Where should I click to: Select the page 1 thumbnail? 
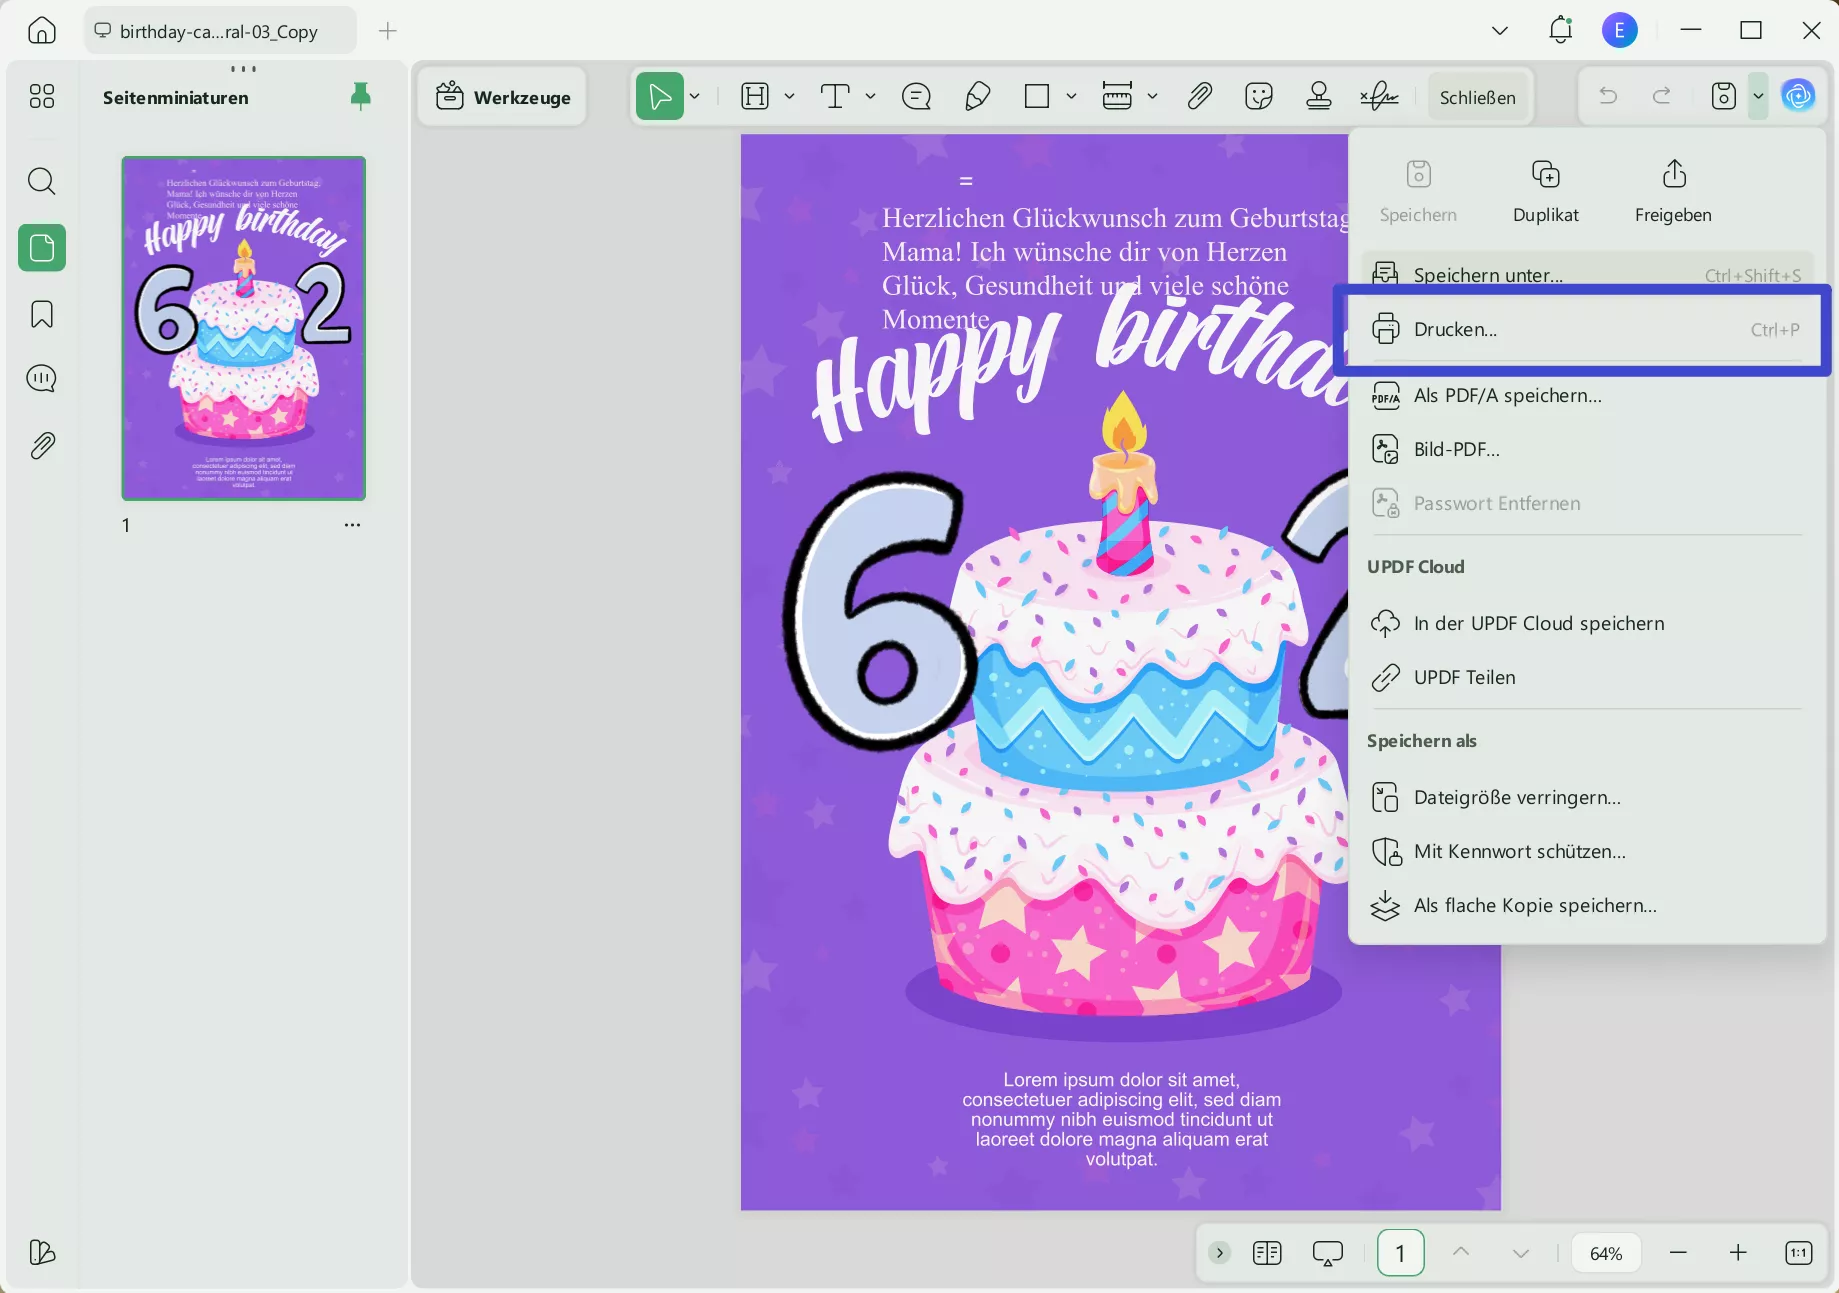tap(243, 328)
